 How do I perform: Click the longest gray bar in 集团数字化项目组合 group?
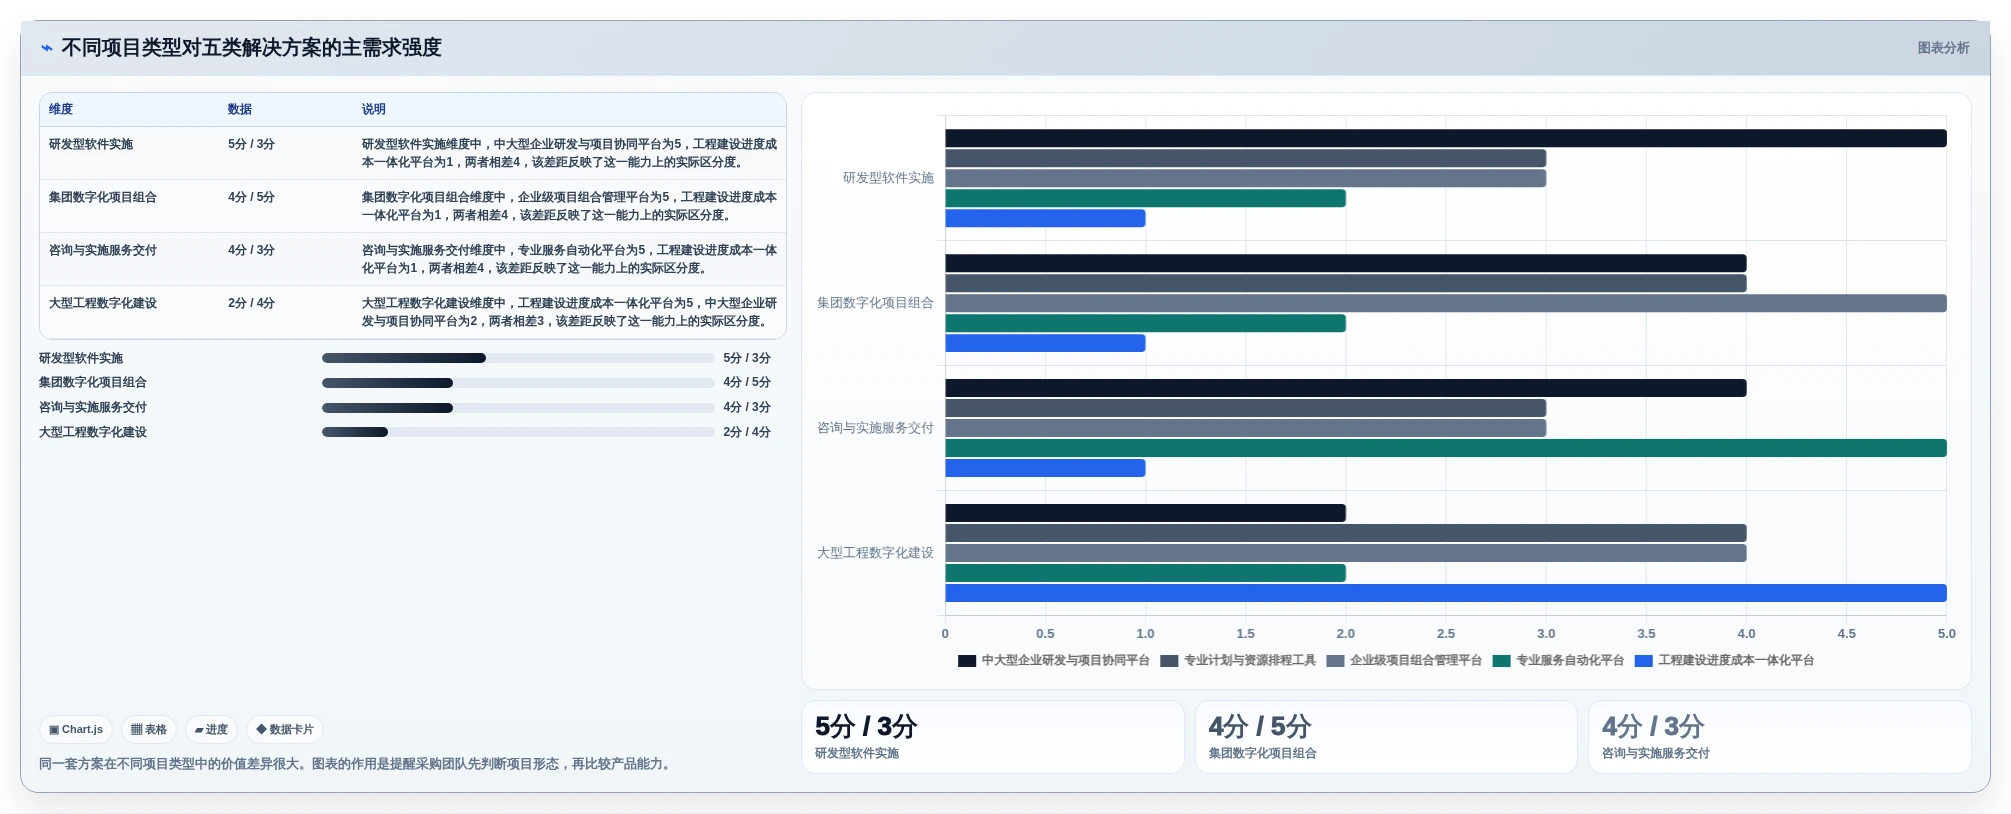(1446, 303)
